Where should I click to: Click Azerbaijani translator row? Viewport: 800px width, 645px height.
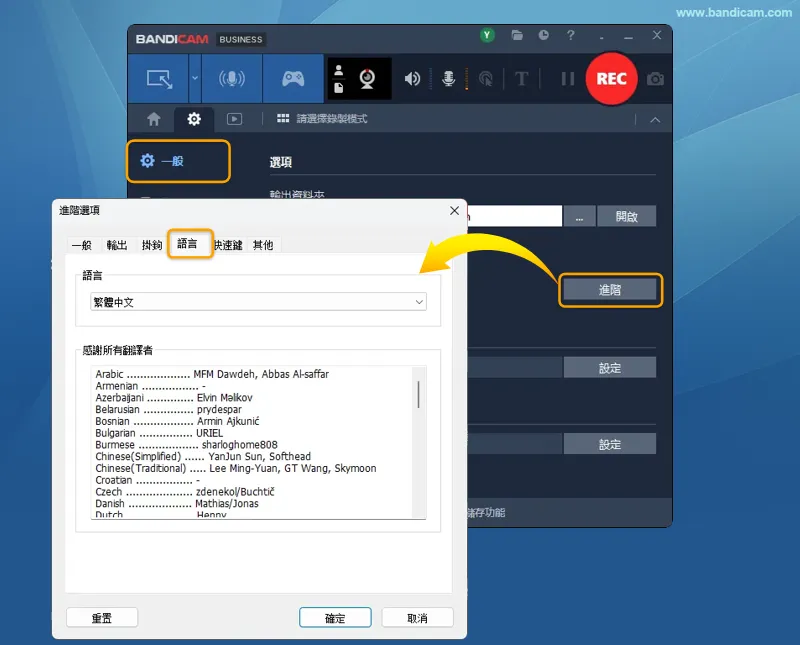(x=174, y=398)
